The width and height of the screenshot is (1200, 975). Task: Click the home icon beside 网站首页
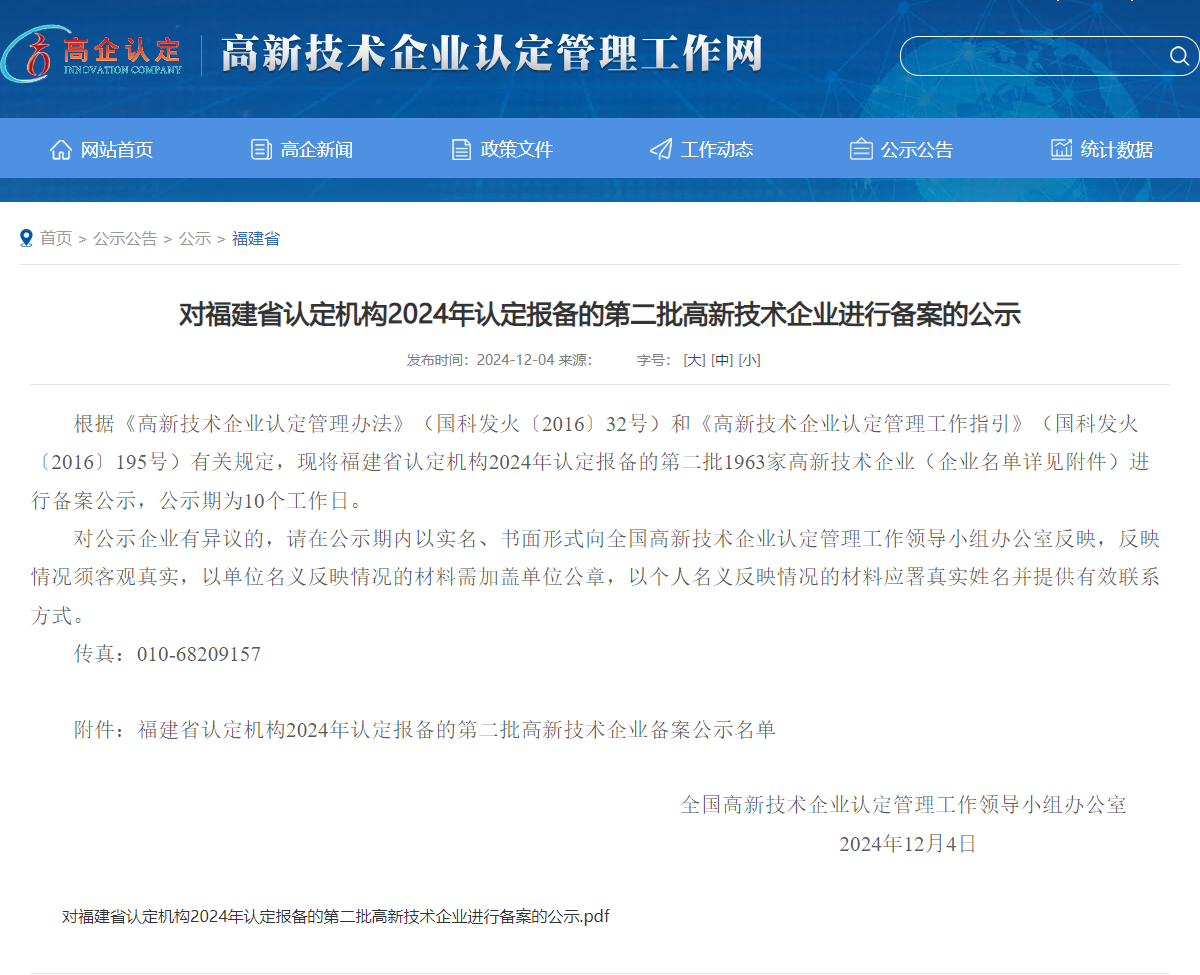pos(61,149)
